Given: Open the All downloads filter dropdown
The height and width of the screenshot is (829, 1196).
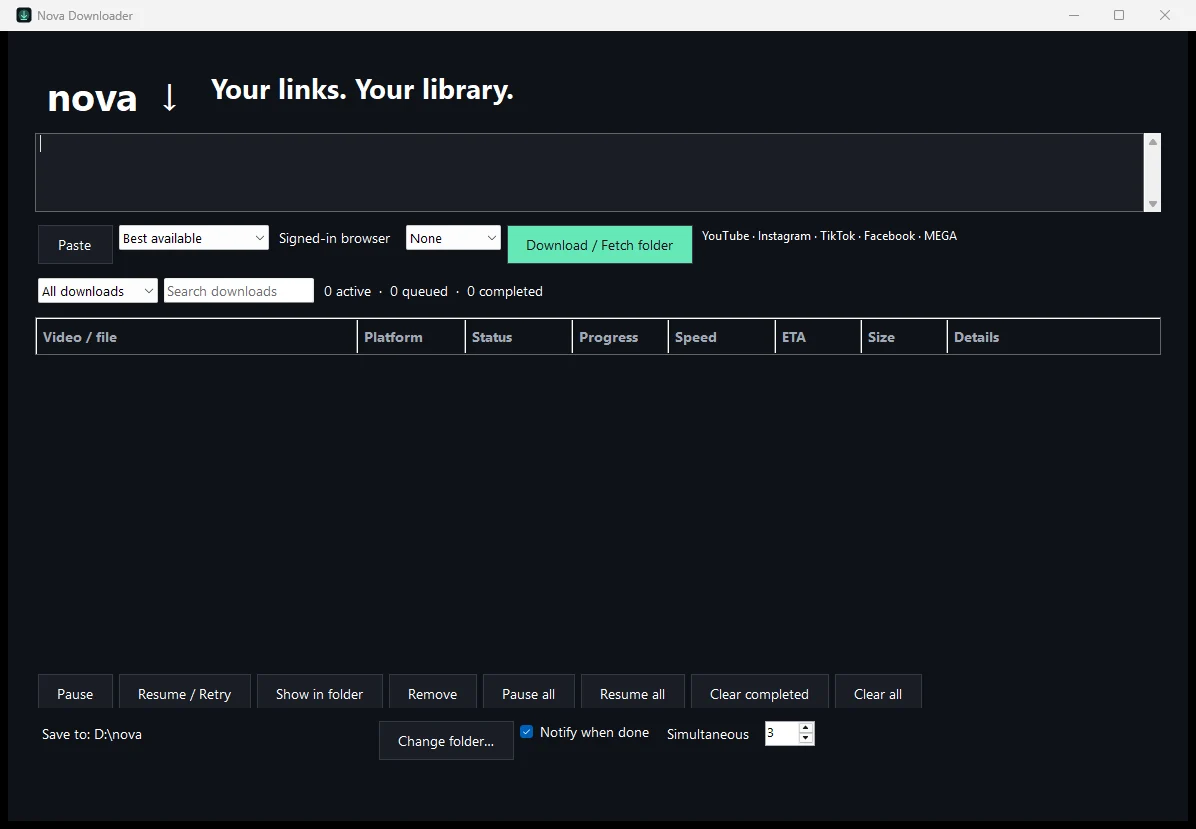Looking at the screenshot, I should coord(98,291).
